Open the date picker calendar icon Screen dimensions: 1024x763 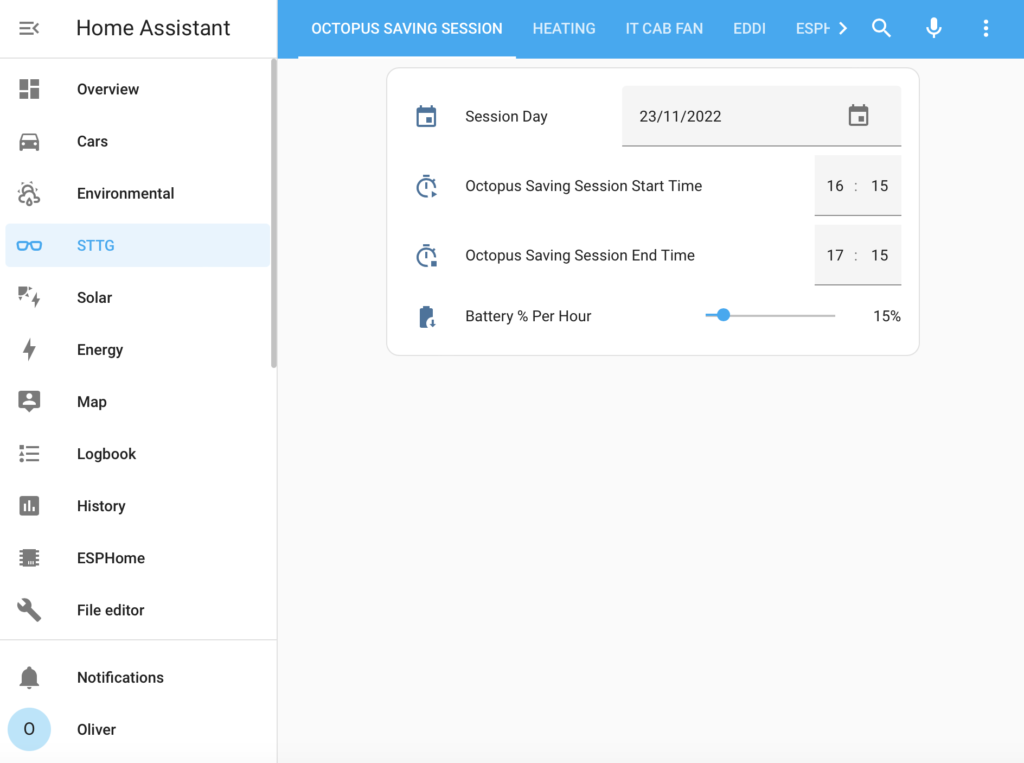coord(858,116)
